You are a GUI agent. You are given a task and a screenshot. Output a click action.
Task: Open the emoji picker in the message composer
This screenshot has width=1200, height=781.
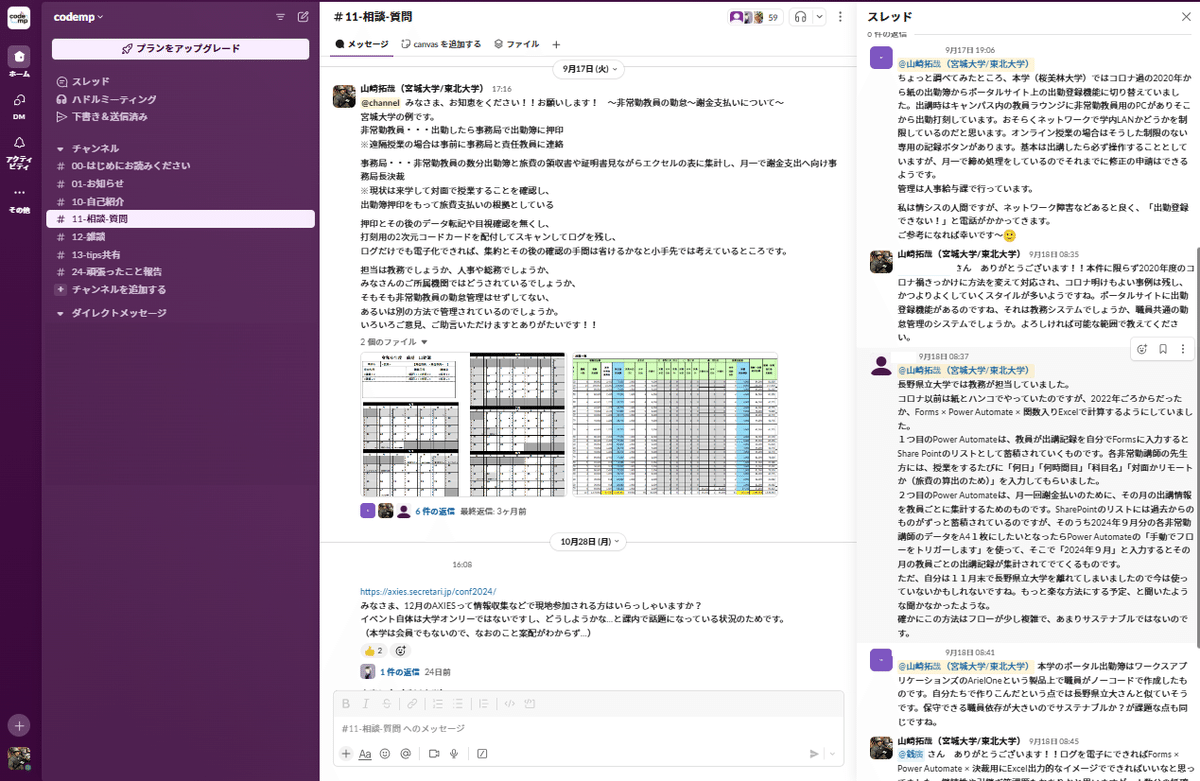pyautogui.click(x=384, y=753)
